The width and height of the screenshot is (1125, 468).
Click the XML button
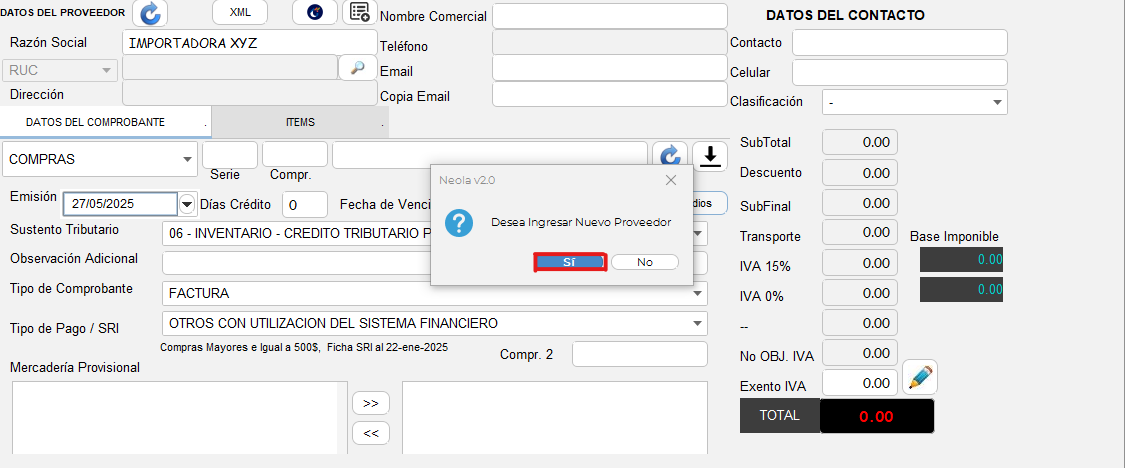tap(240, 12)
